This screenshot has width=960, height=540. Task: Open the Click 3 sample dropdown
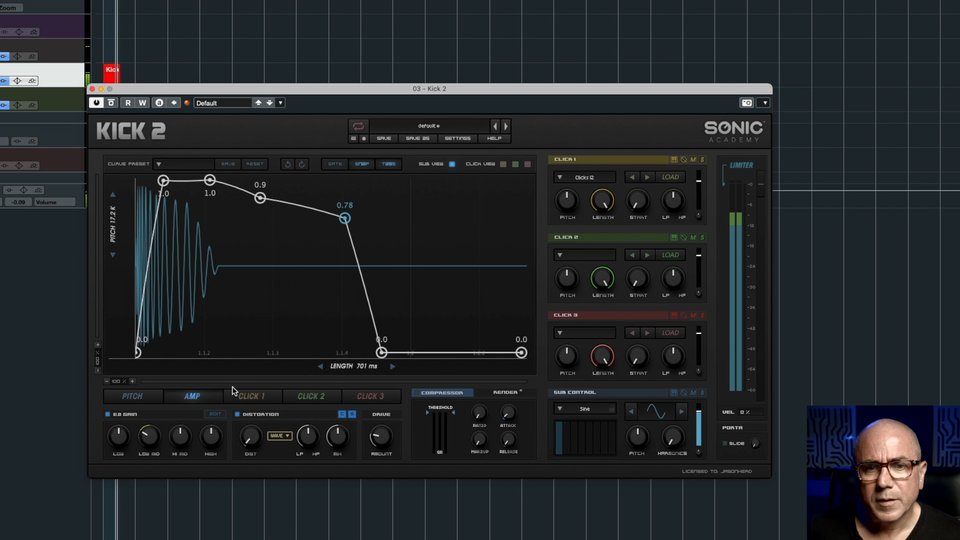(585, 332)
